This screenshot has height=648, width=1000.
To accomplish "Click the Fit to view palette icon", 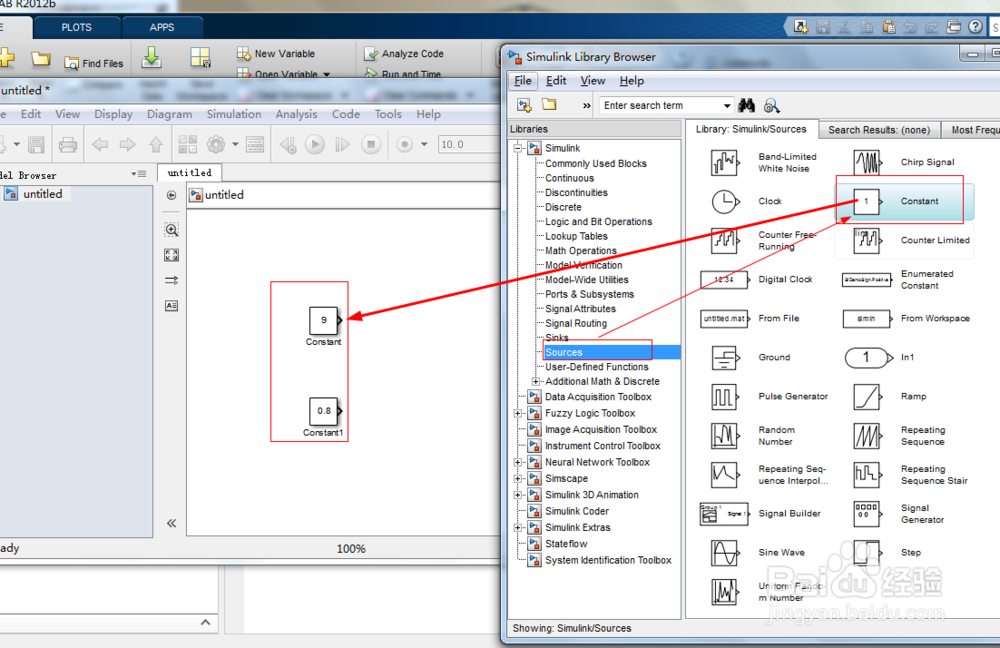I will (172, 255).
